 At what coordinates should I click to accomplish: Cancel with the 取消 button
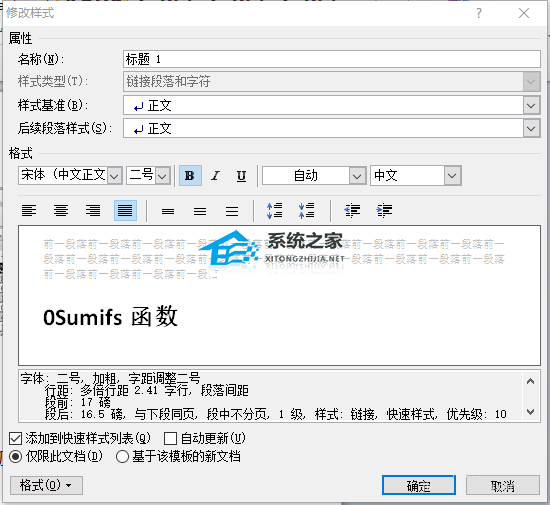(503, 485)
